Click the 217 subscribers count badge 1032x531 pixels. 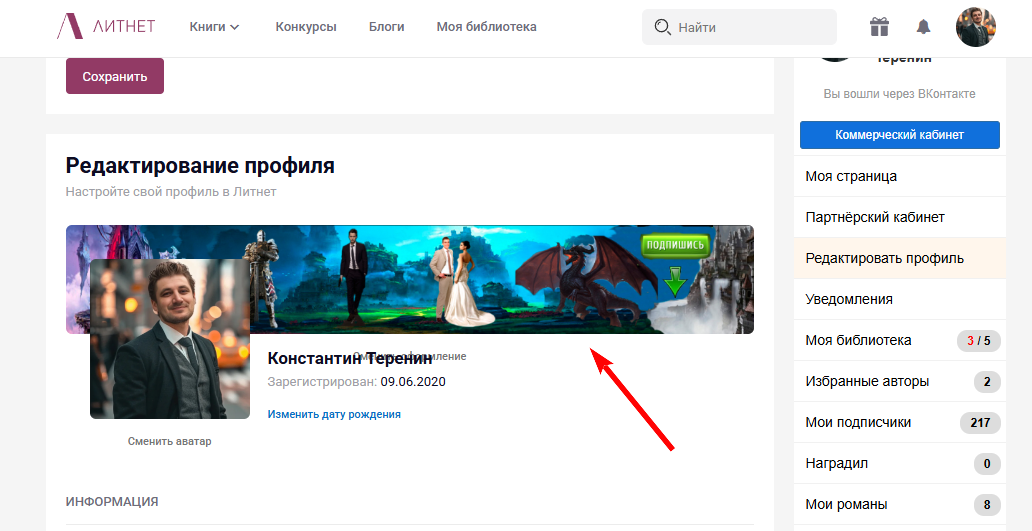980,422
